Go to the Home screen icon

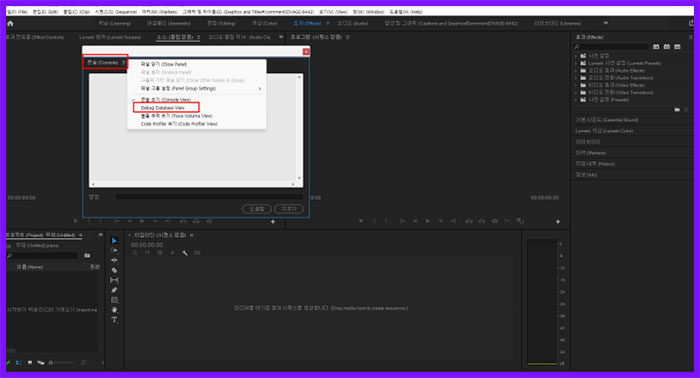10,23
